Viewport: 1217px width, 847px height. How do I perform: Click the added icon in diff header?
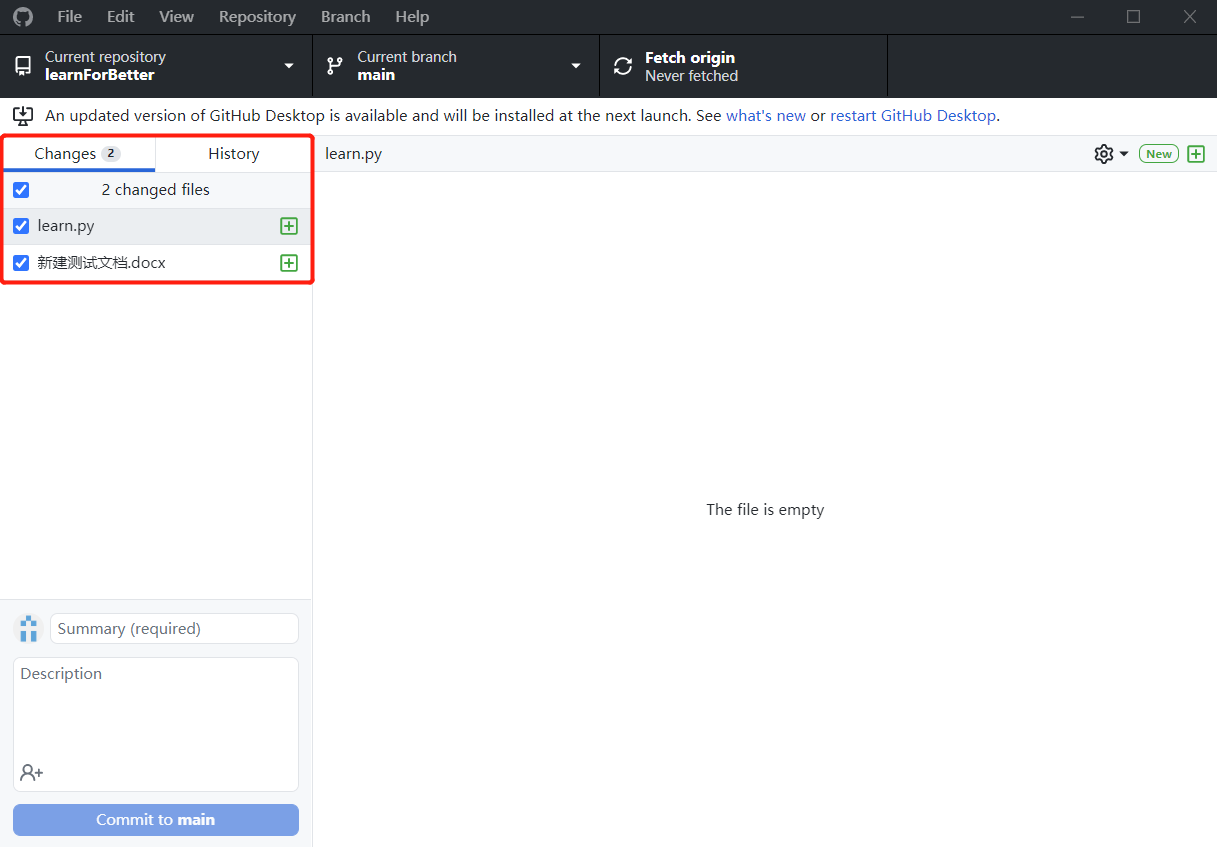pyautogui.click(x=1196, y=154)
